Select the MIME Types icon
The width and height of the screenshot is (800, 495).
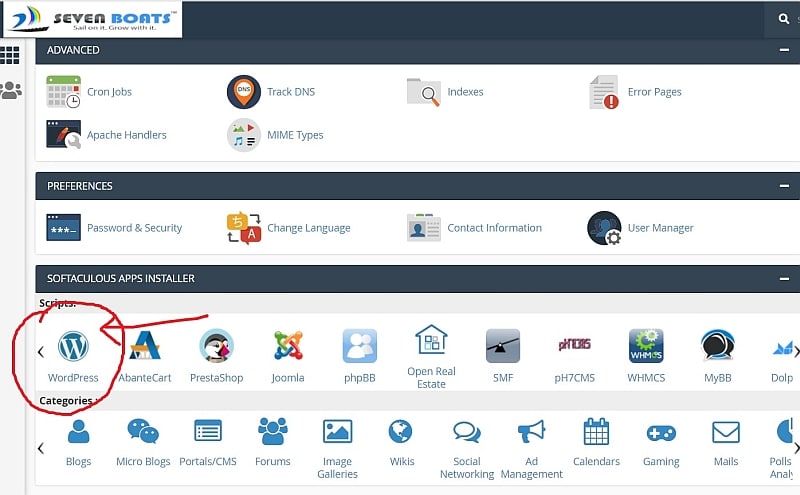[244, 135]
